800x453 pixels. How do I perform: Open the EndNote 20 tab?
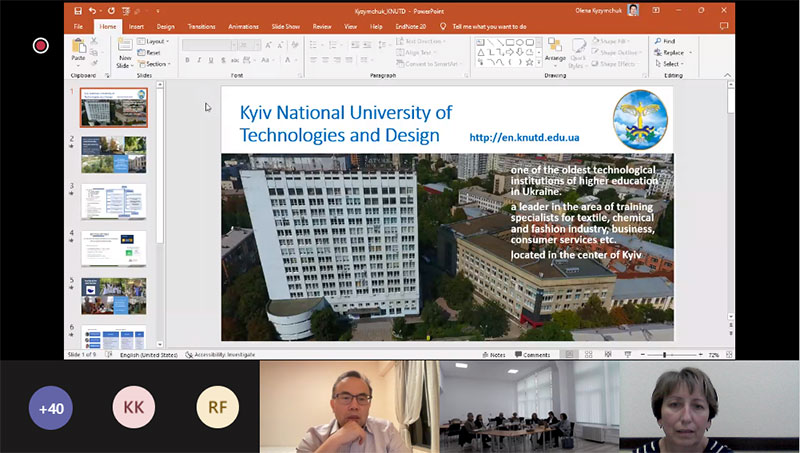tap(410, 27)
